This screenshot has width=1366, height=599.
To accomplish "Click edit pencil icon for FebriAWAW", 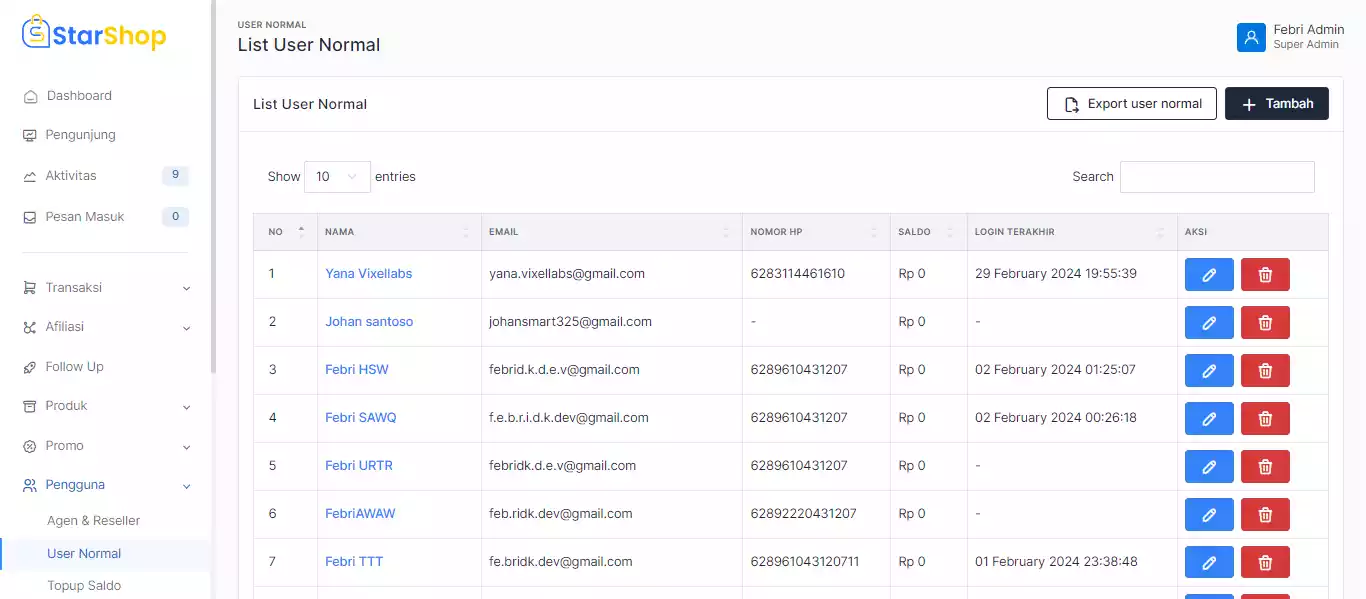I will (1208, 515).
